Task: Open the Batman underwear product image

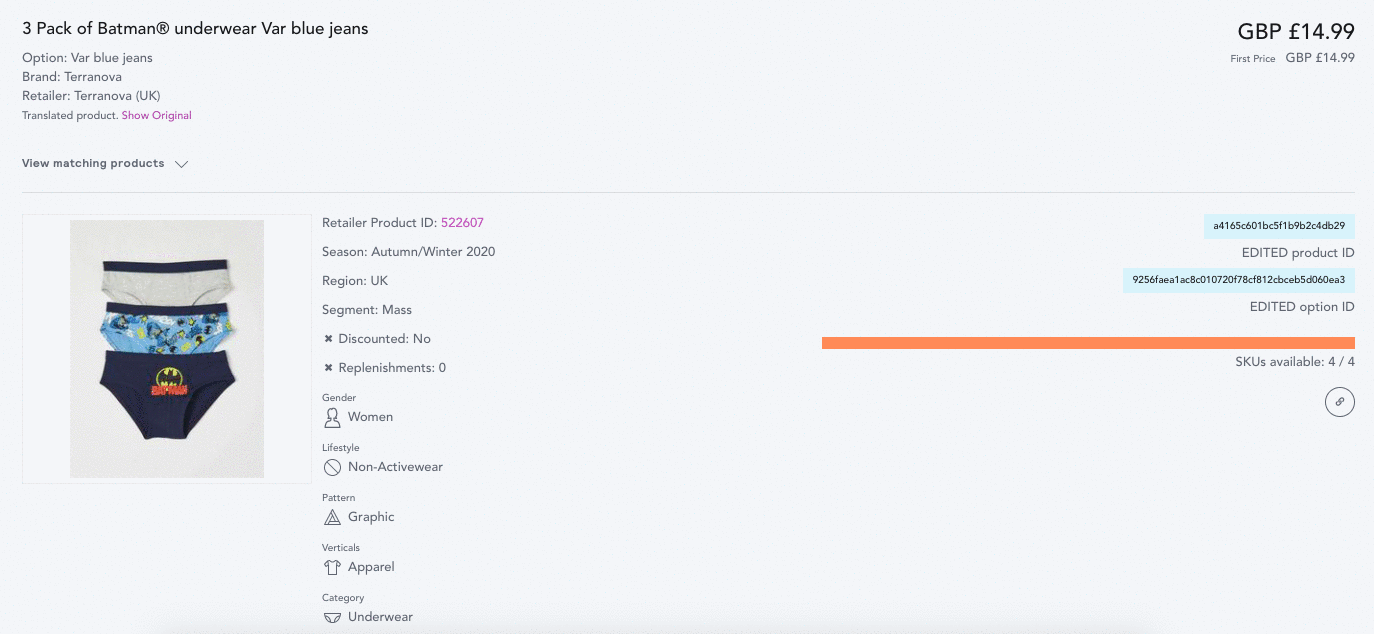Action: (x=167, y=349)
